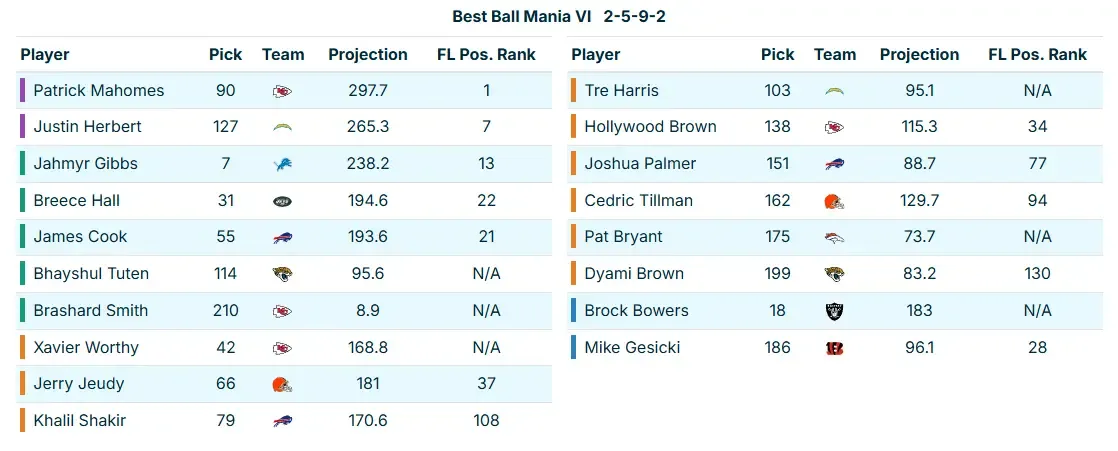Viewport: 1118px width, 451px height.
Task: Click the Lions logo next to Jahmyr Gibbs
Action: click(283, 164)
